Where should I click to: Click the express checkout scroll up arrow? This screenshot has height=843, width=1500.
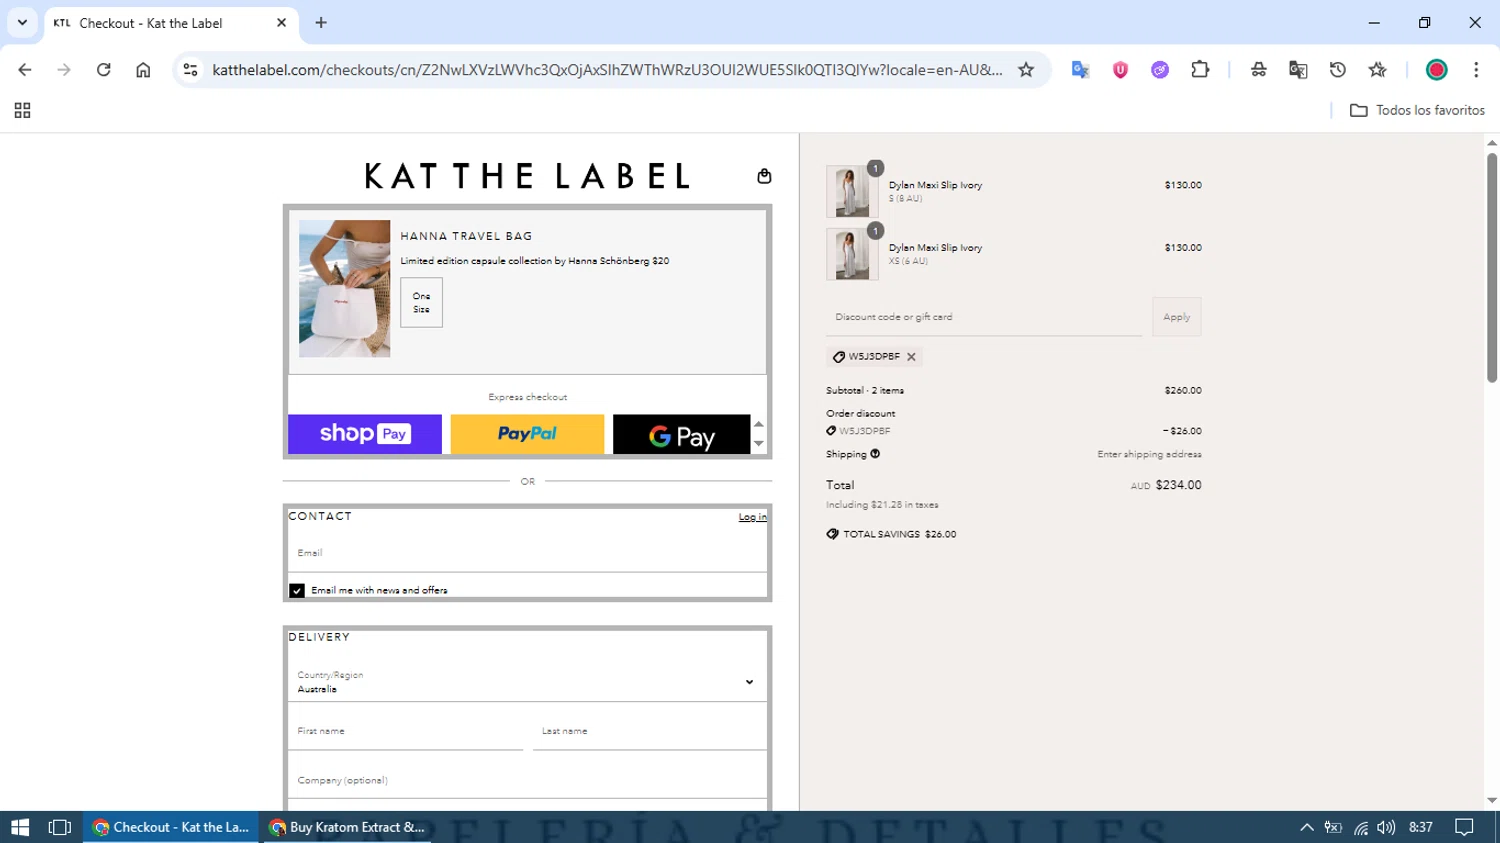tap(758, 424)
